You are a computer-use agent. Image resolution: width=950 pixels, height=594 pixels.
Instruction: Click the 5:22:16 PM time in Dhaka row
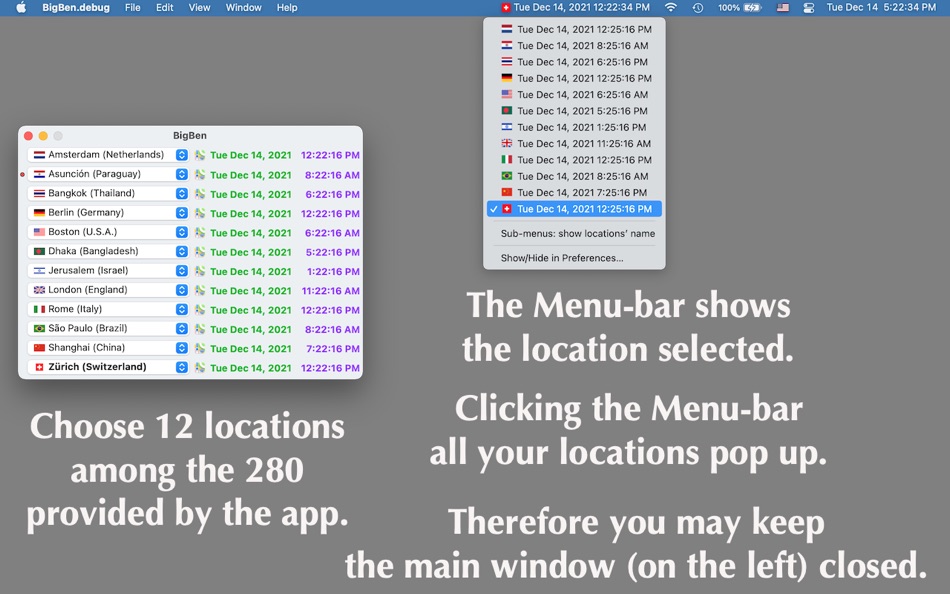(x=333, y=252)
